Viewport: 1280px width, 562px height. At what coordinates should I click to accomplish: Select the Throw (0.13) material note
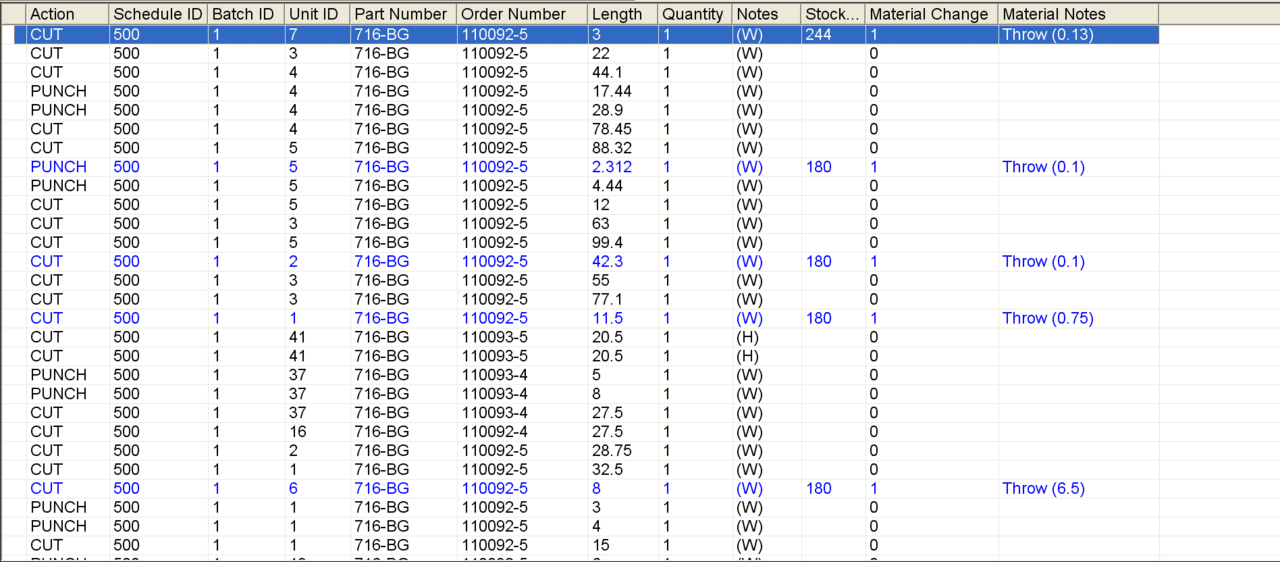[1047, 34]
